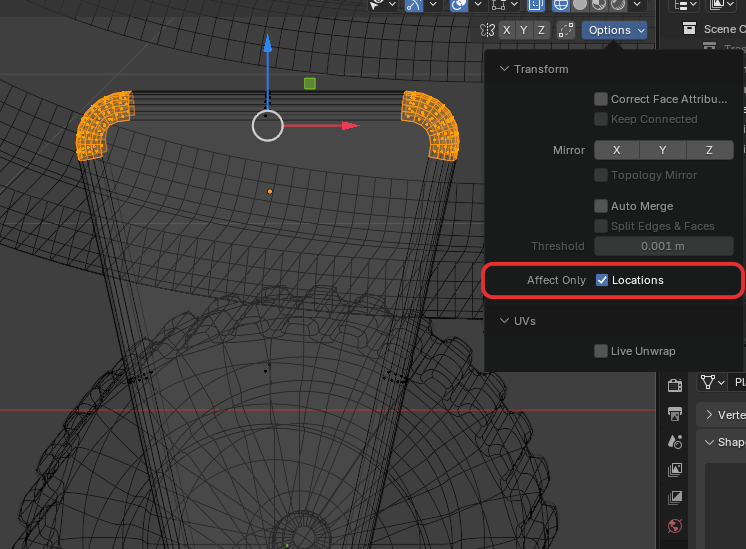The height and width of the screenshot is (549, 746).
Task: Click the blue Z-axis gizmo arrow
Action: (268, 44)
